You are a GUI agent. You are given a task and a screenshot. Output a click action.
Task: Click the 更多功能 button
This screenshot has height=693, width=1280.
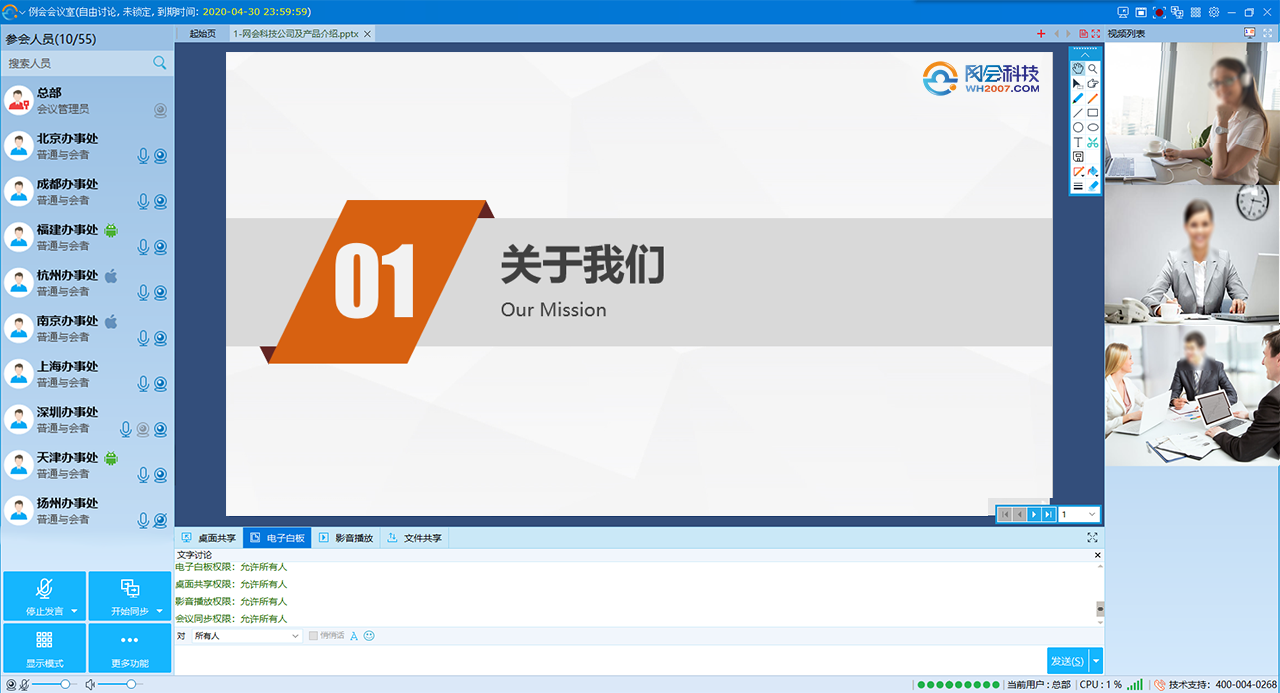(x=130, y=648)
